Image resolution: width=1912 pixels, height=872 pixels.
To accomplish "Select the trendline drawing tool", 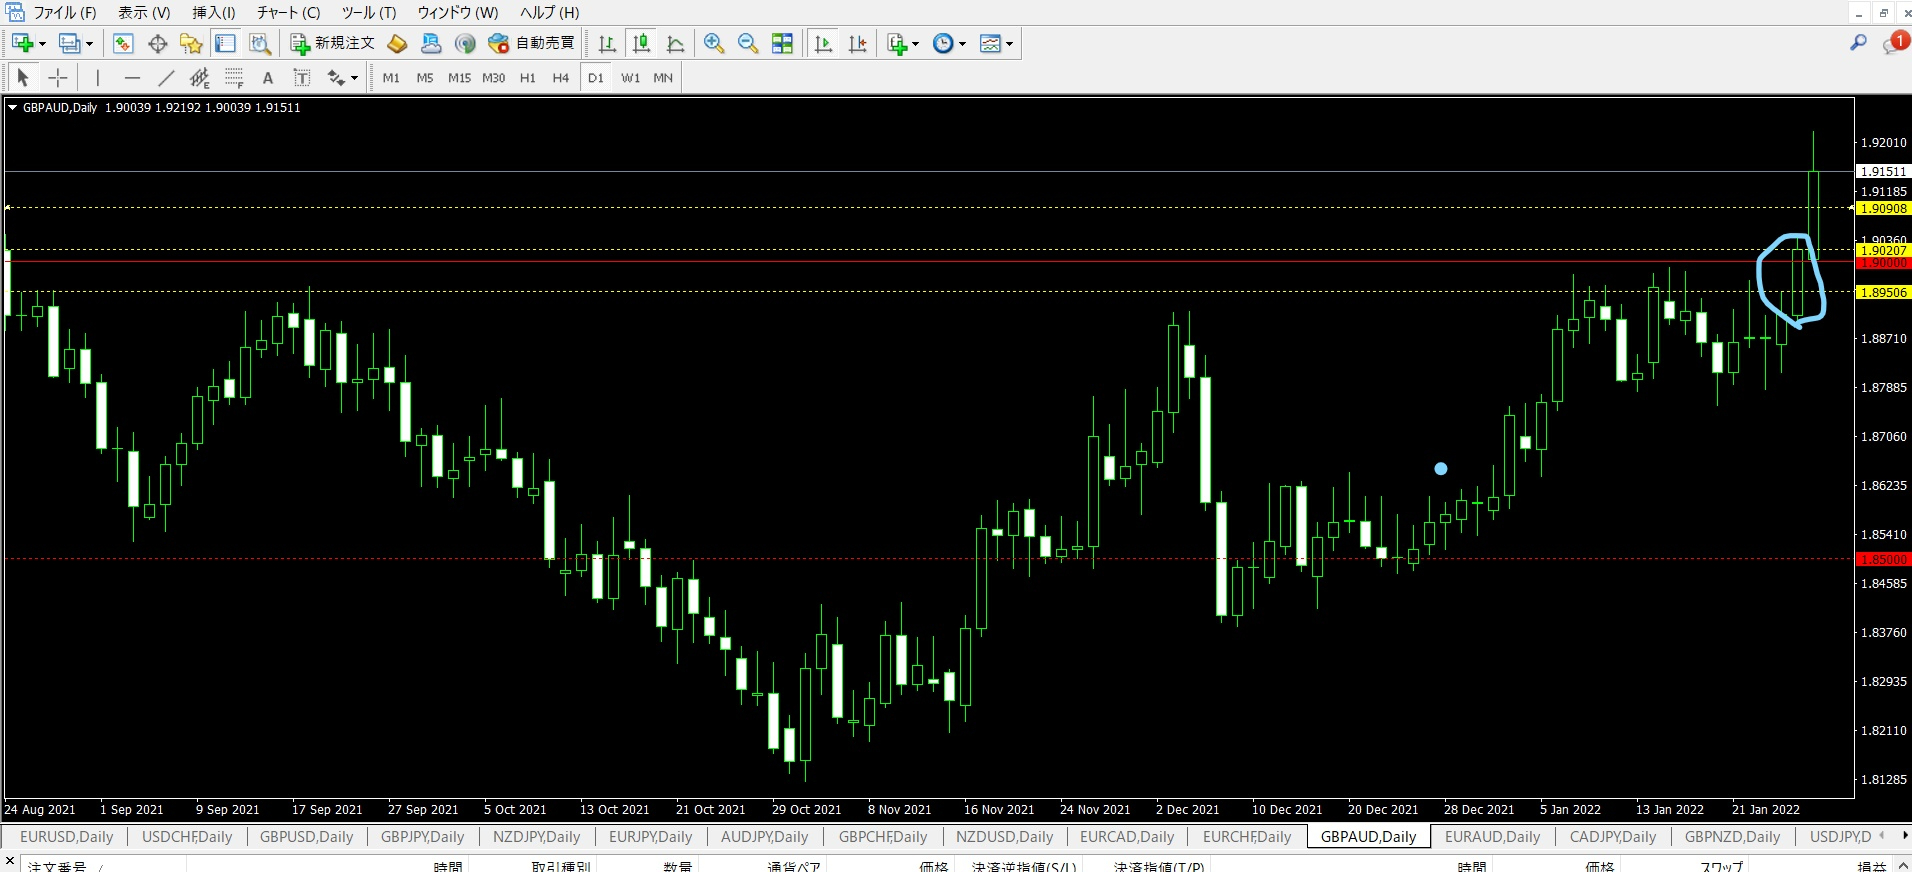I will (166, 78).
